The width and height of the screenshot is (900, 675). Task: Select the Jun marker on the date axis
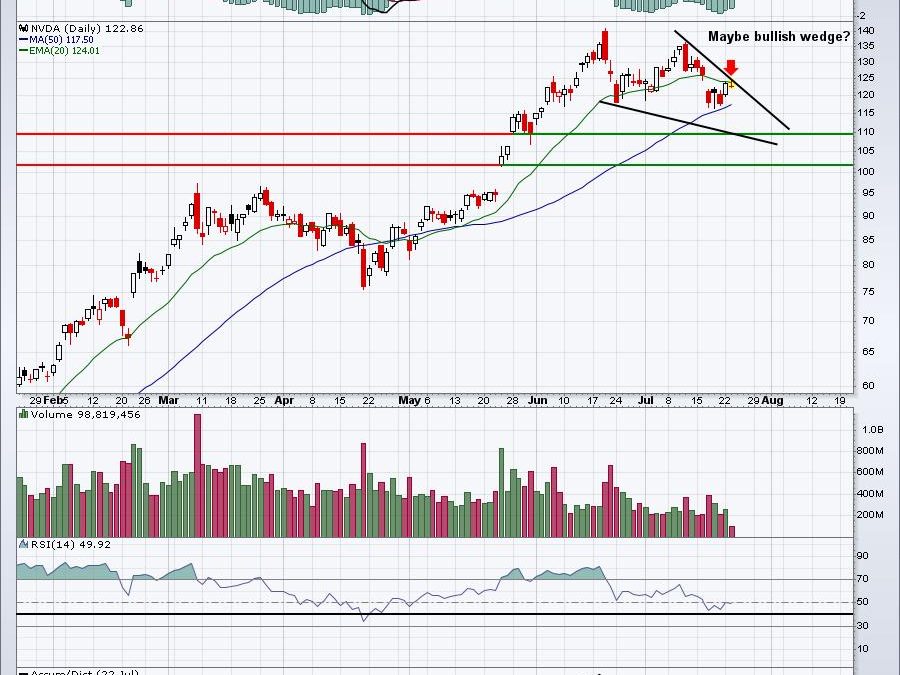point(537,400)
